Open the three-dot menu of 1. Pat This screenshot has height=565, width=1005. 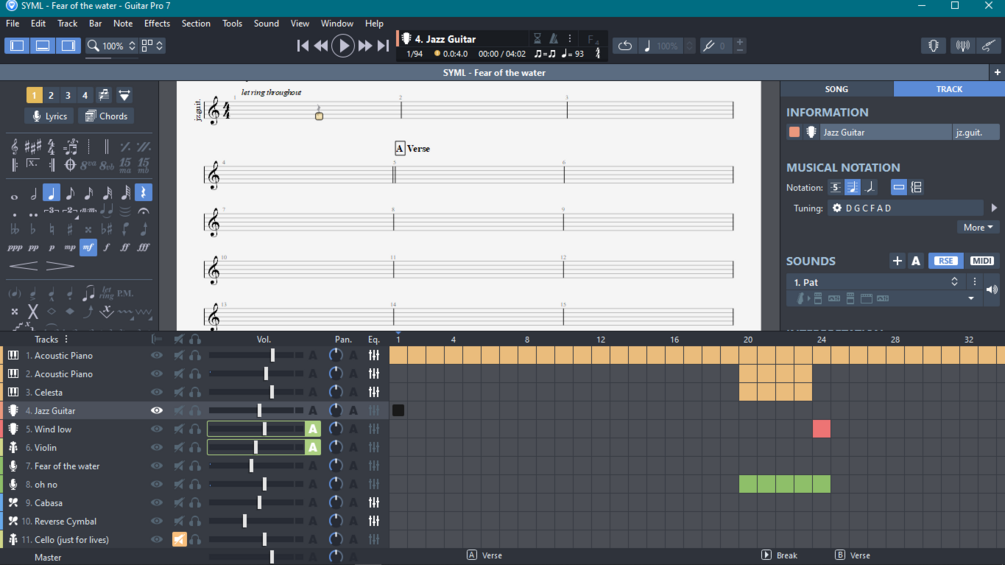coord(974,282)
